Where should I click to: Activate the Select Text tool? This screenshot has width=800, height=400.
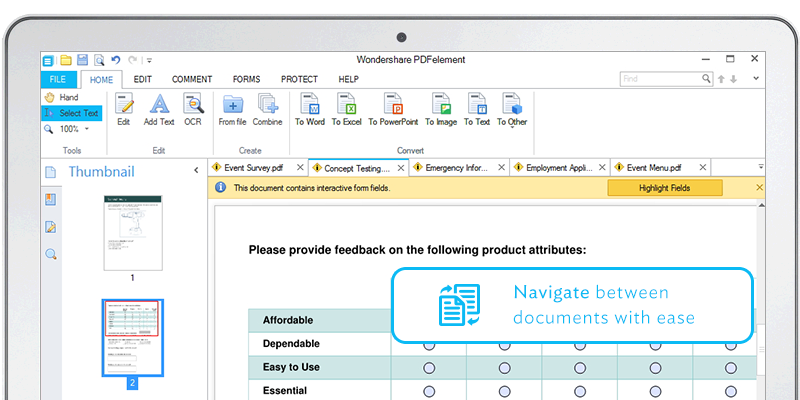[71, 113]
